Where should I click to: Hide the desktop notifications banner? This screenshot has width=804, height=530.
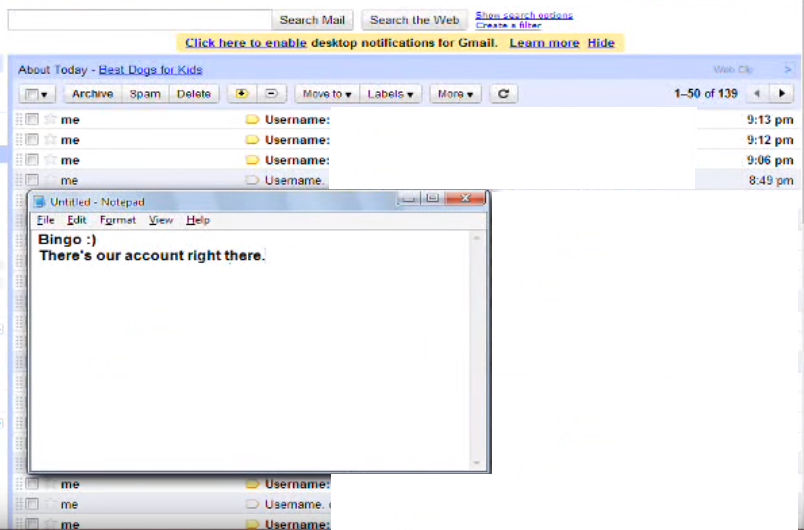601,43
